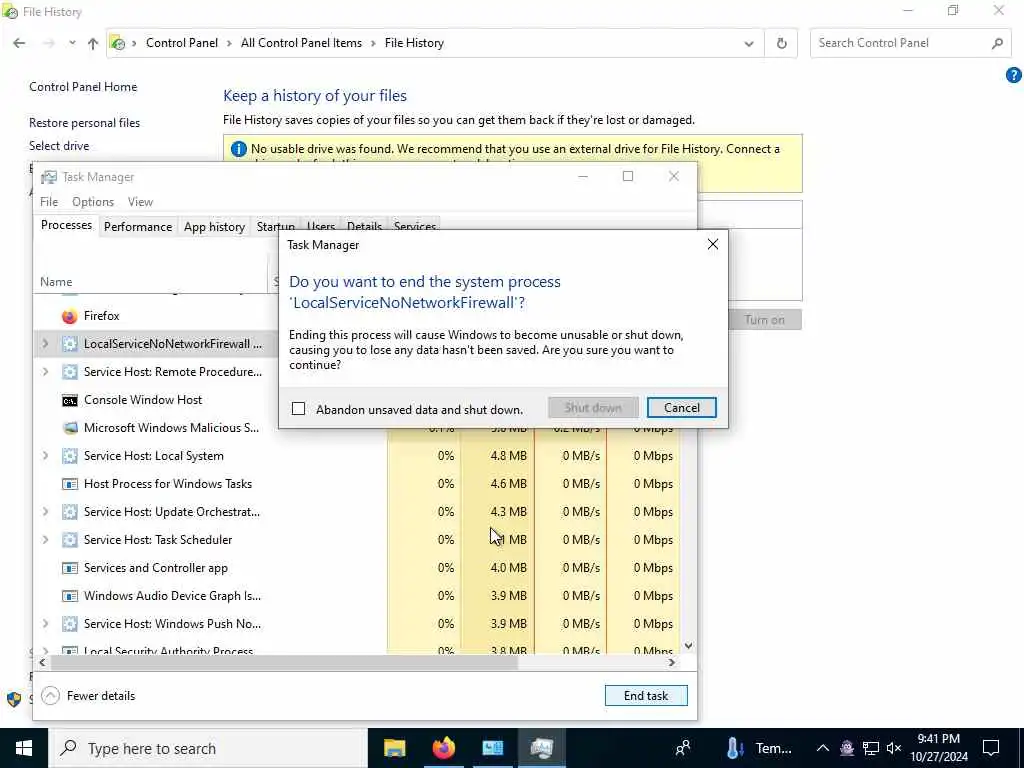Open Restore personal files link
This screenshot has height=768, width=1024.
click(x=84, y=123)
